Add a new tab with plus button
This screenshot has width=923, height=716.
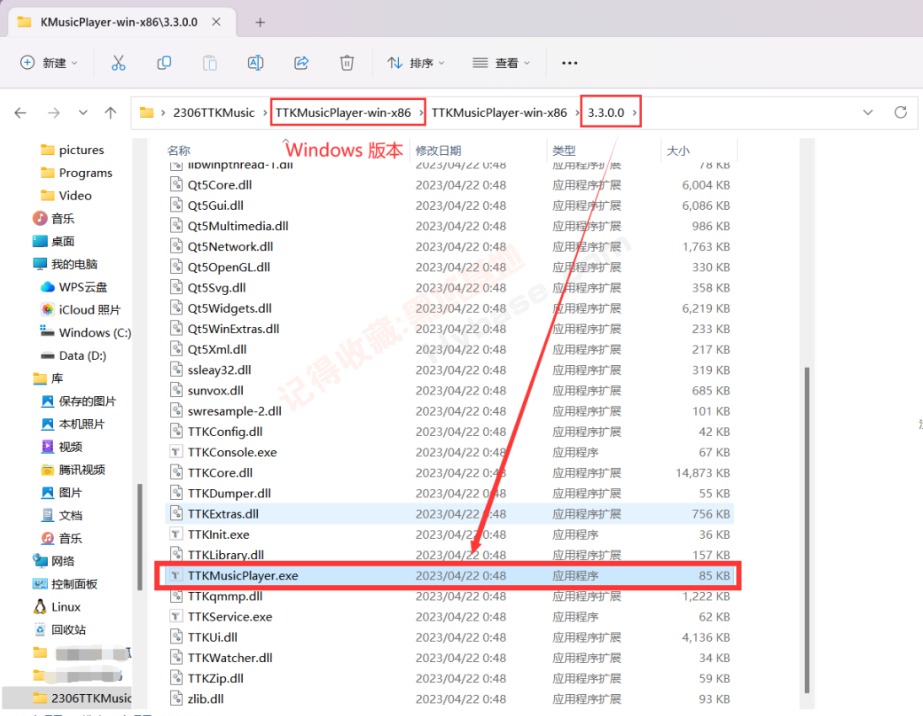tap(260, 22)
